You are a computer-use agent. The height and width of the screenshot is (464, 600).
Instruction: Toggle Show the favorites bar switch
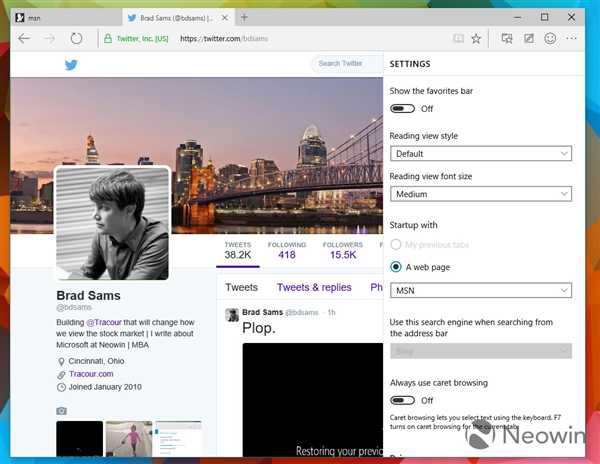pyautogui.click(x=402, y=109)
